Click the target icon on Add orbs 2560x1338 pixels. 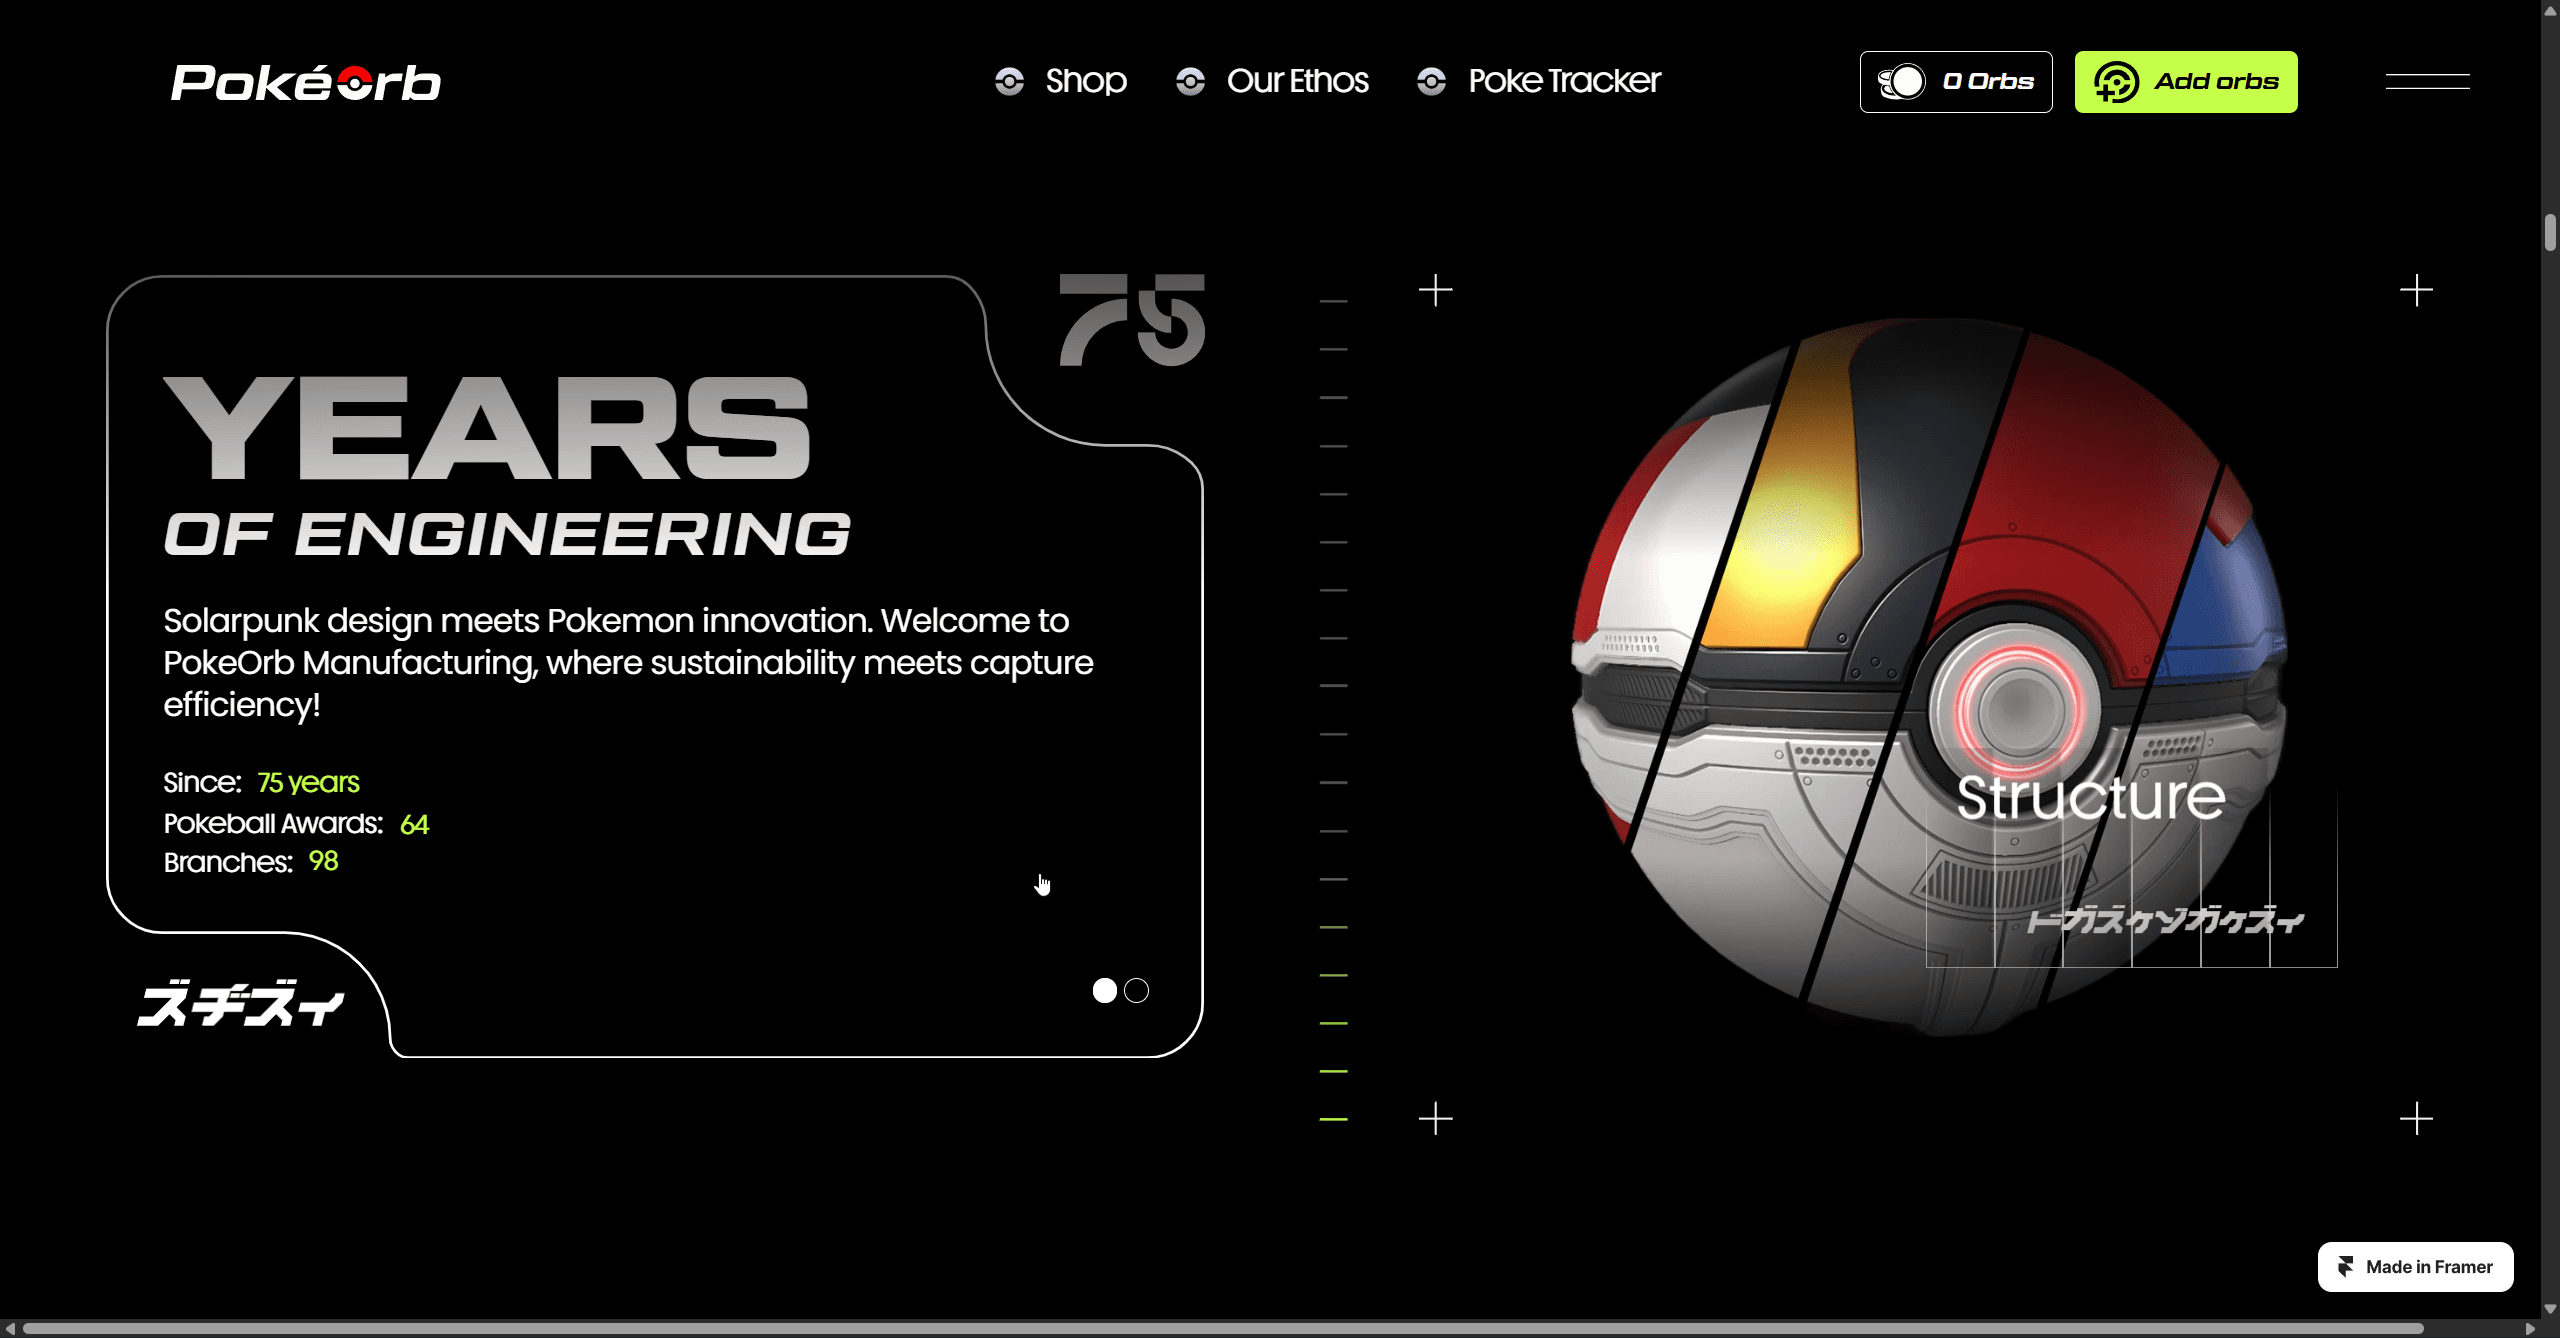point(2116,82)
